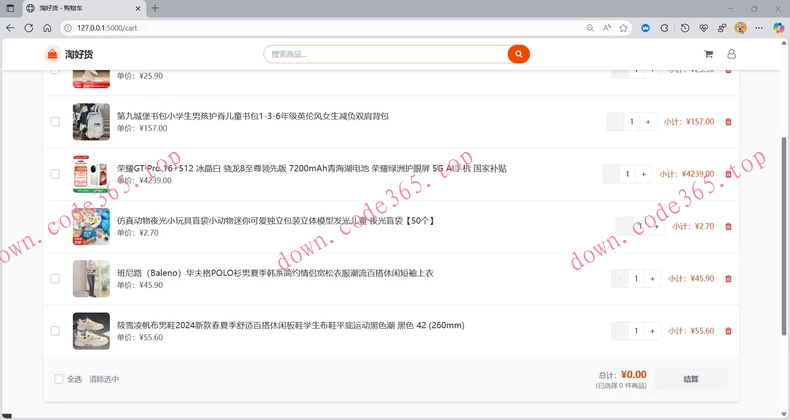Click the POLO shirt product thumbnail

[x=91, y=278]
